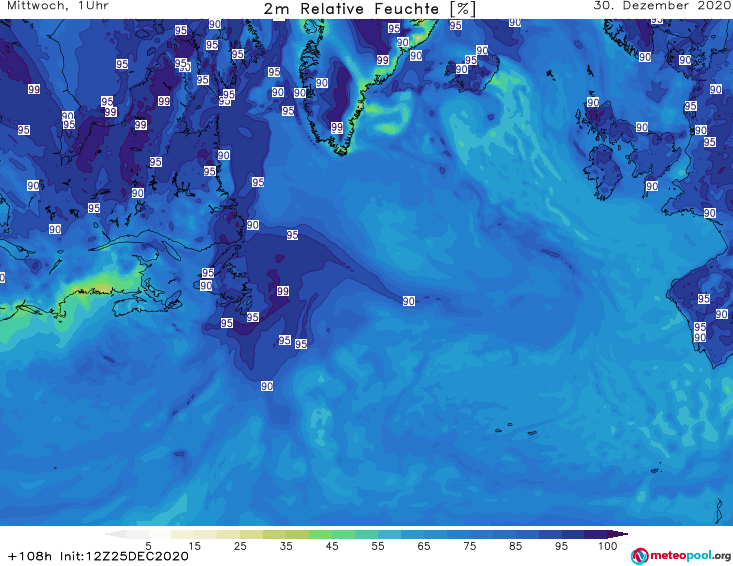
Task: Click the '2m Relative Feuchte [%]' map title
Action: (370, 9)
